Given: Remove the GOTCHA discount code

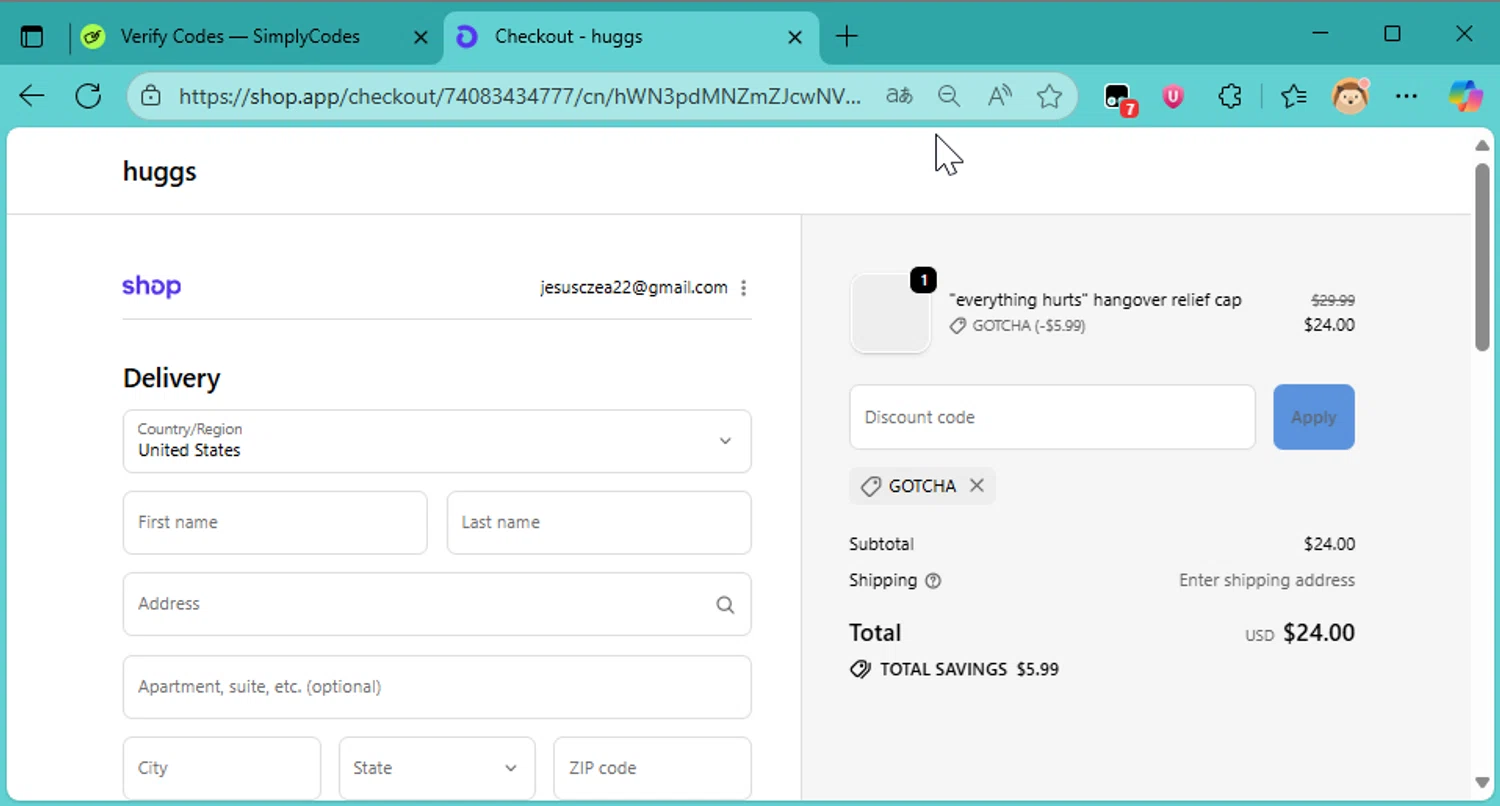Looking at the screenshot, I should (x=977, y=486).
